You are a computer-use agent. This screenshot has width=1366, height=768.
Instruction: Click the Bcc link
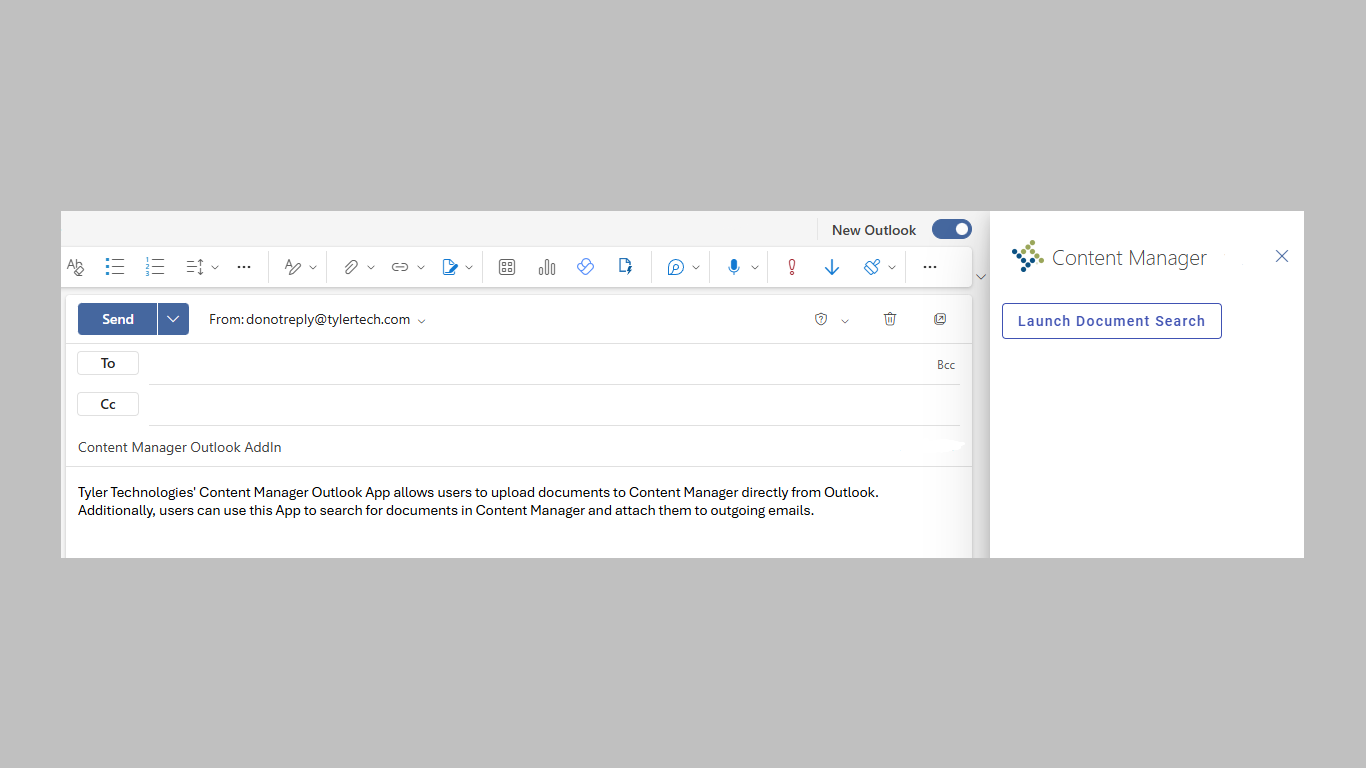click(946, 365)
